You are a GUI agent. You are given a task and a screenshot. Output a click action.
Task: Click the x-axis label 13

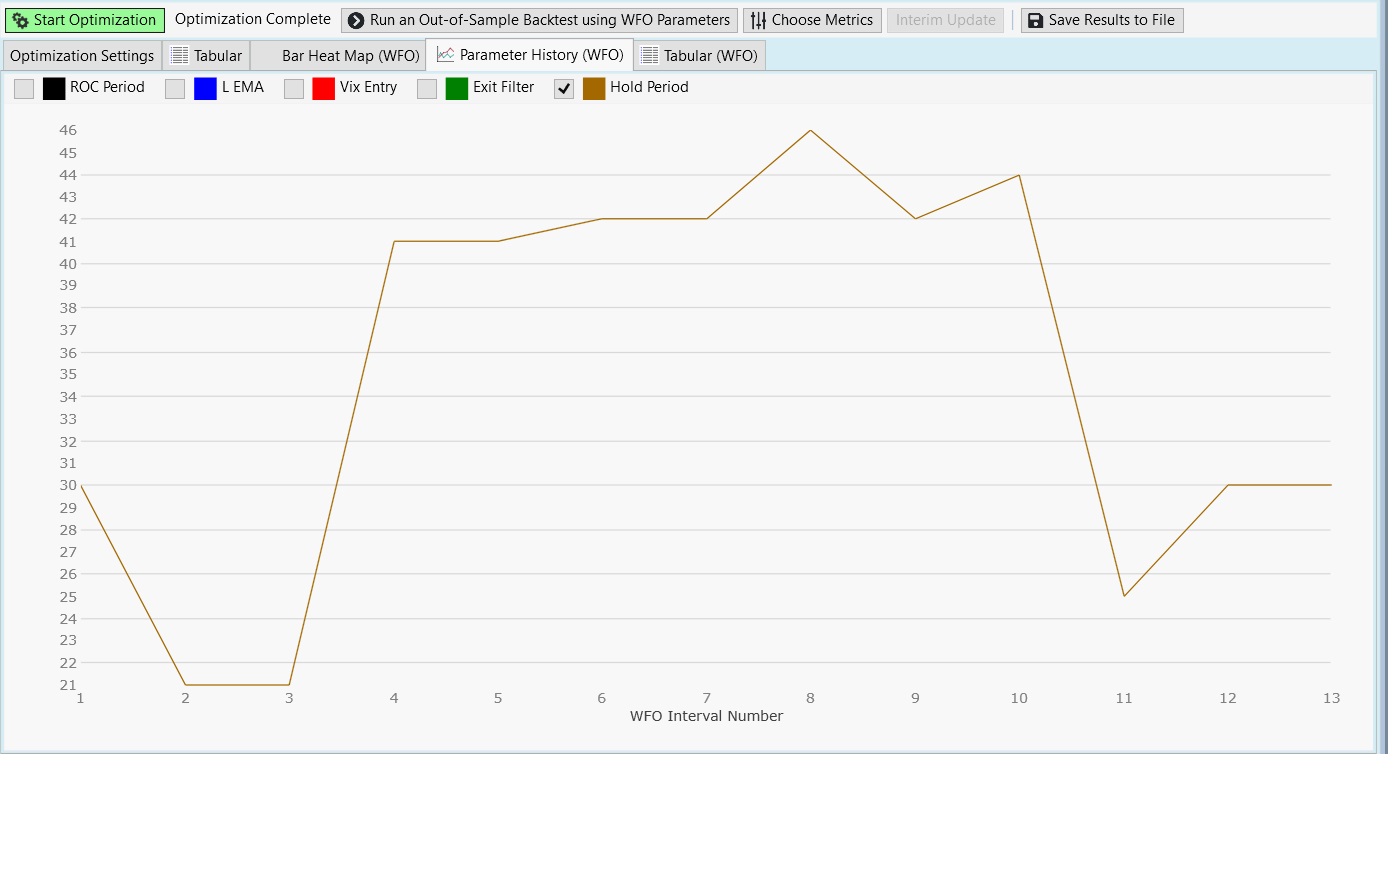(1331, 698)
